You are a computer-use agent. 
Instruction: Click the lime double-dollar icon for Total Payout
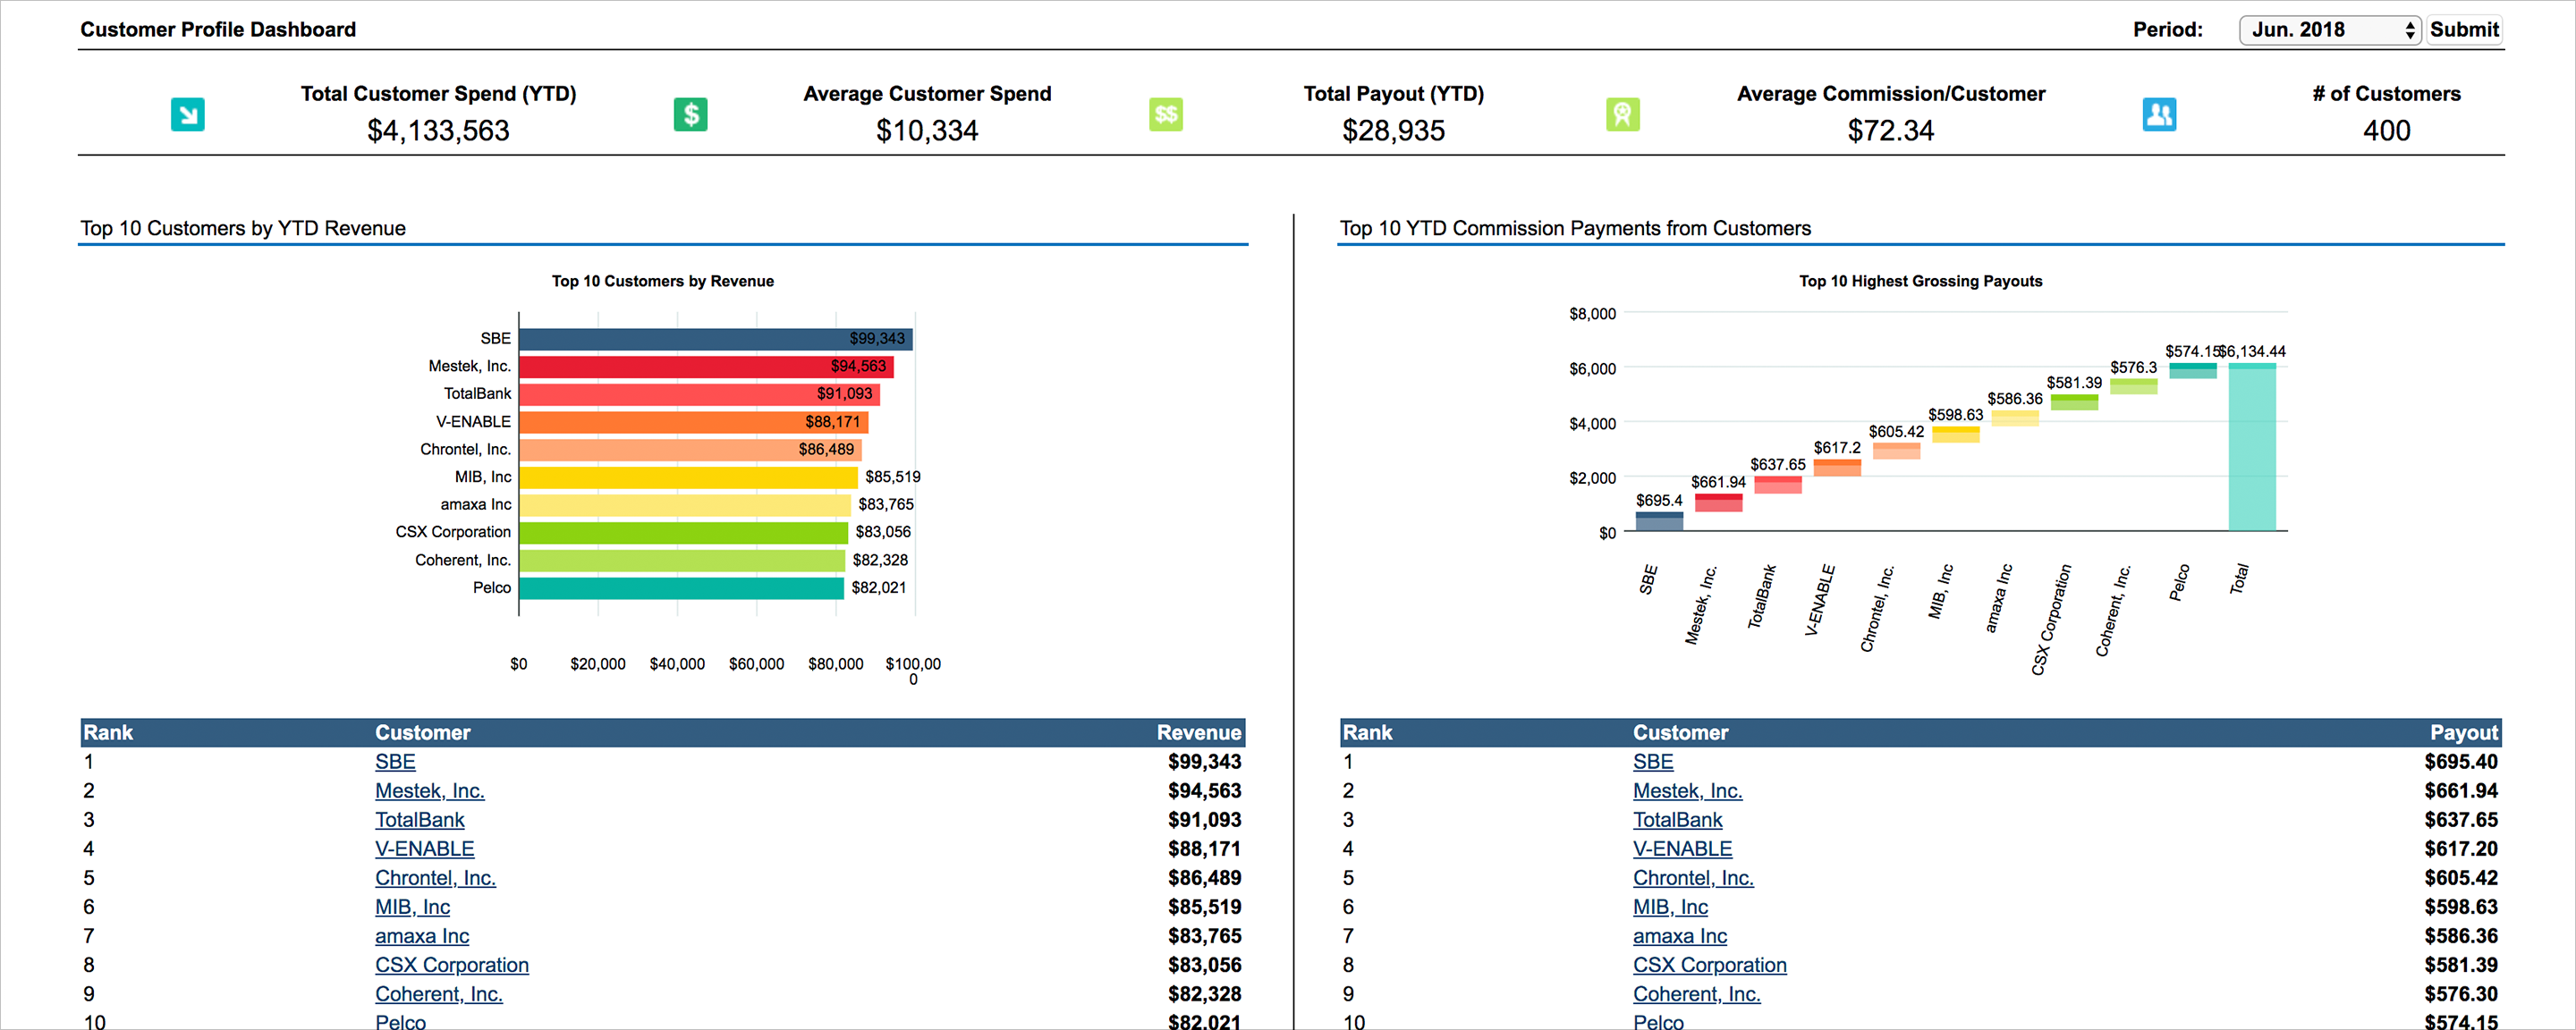[x=1166, y=114]
